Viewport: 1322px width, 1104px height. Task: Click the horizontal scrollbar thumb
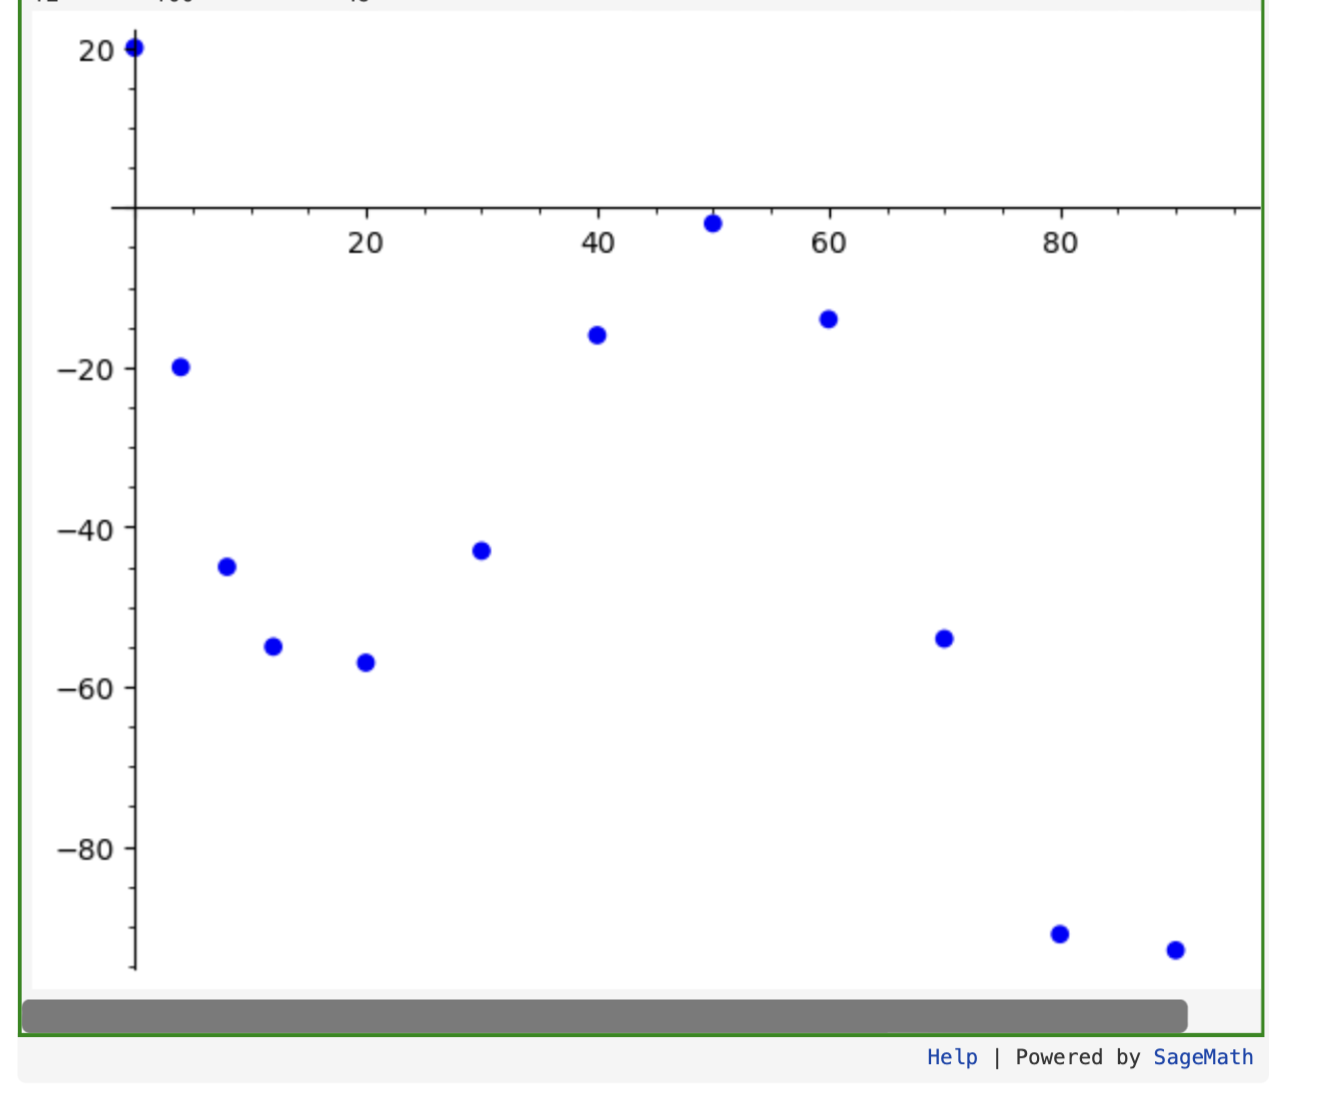[x=605, y=1014]
